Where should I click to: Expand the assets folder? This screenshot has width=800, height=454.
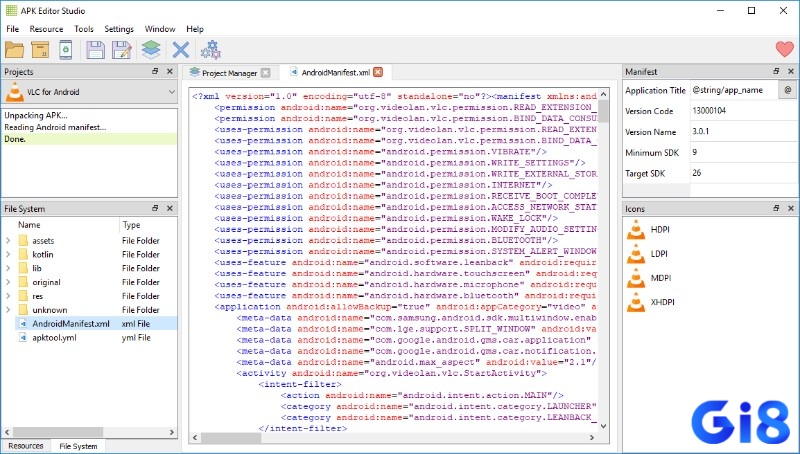8,240
